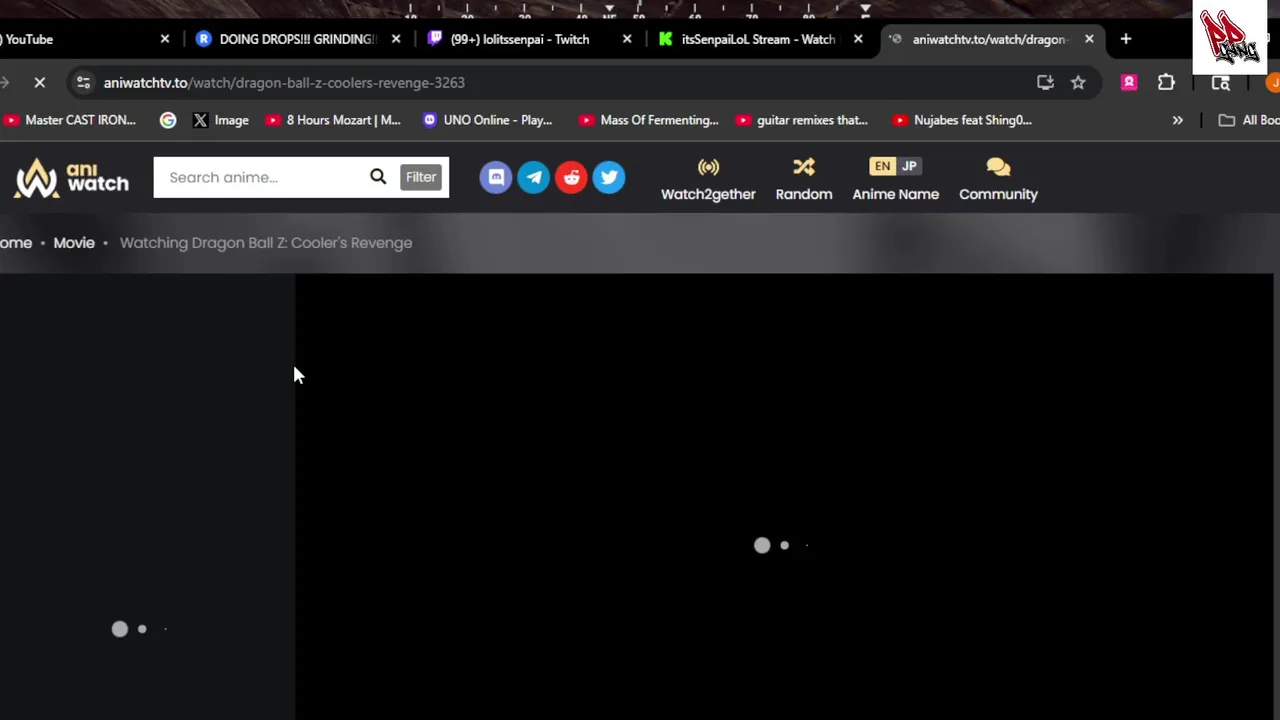Screen dimensions: 1280x720
Task: Click the magnifier search icon
Action: (378, 177)
